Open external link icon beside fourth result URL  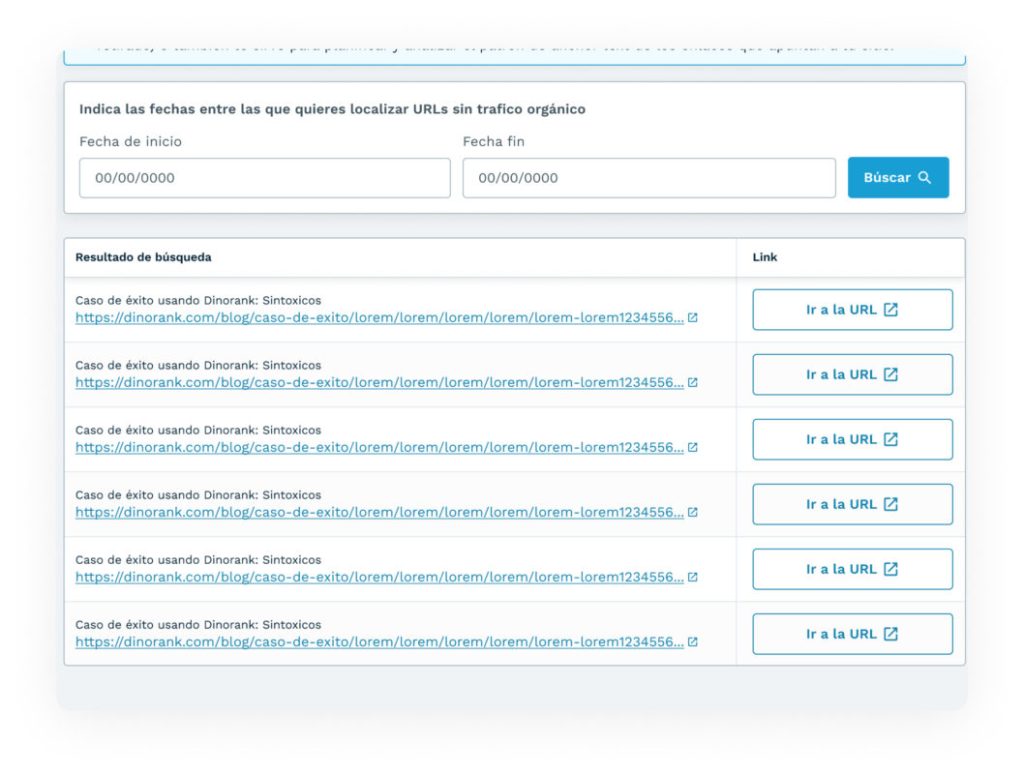693,513
